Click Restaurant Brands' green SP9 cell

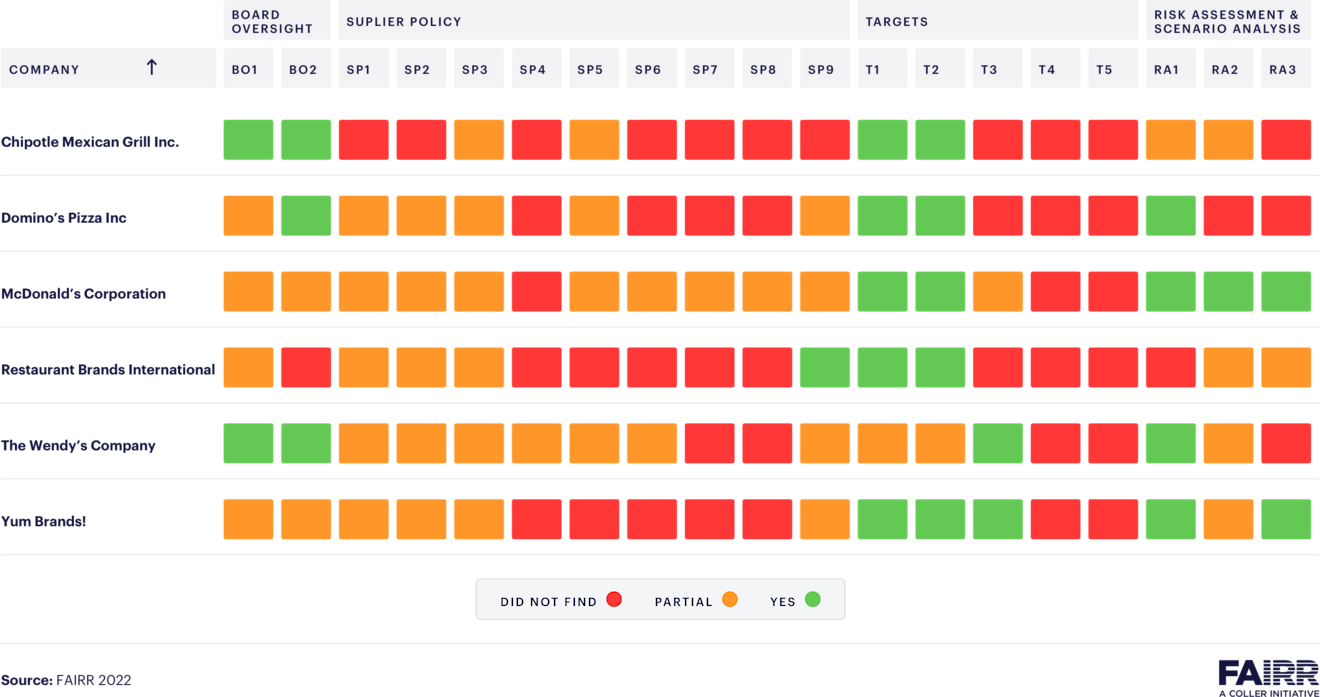[825, 368]
